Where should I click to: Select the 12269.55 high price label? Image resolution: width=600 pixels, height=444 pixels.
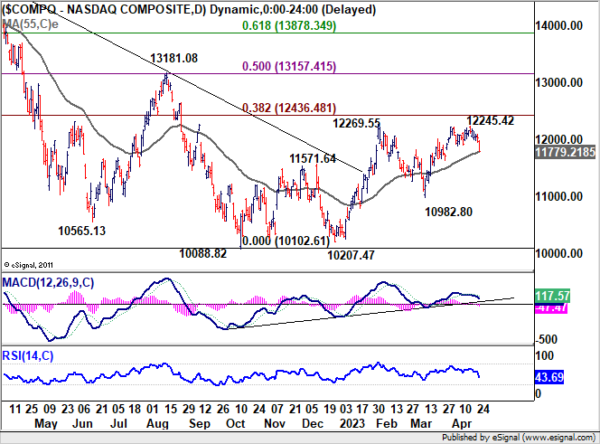tap(357, 123)
